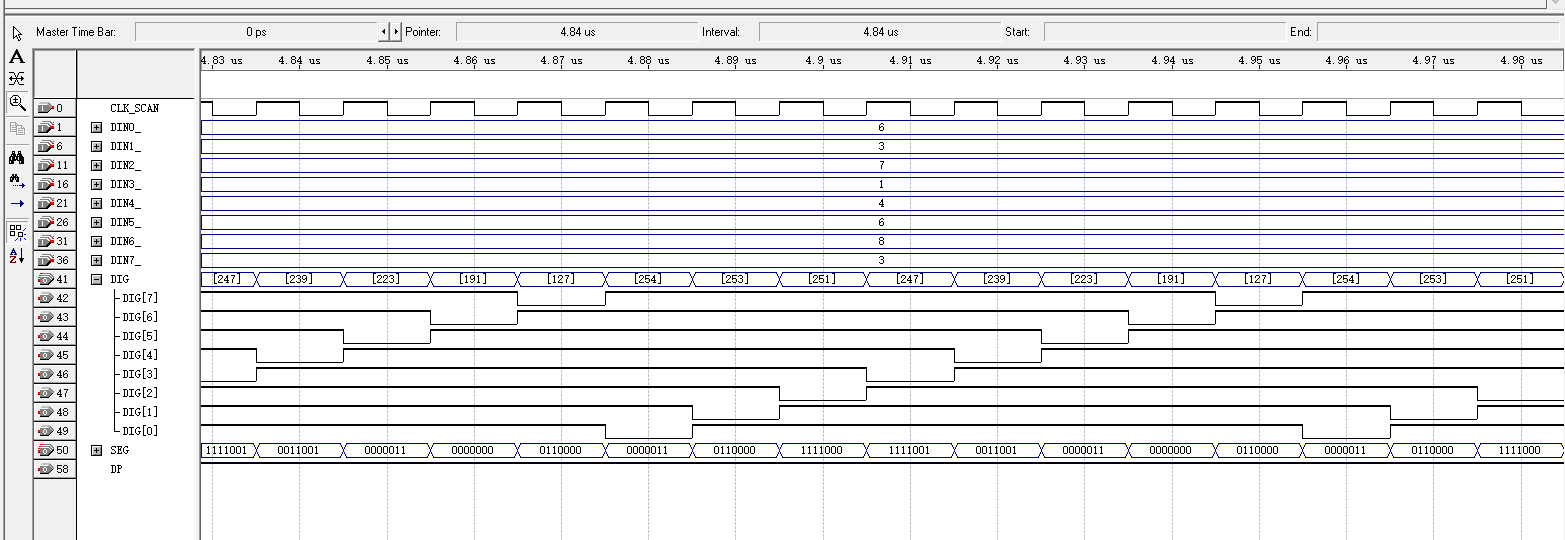Click the first 0000000 SEG value
The height and width of the screenshot is (540, 1565).
click(473, 450)
